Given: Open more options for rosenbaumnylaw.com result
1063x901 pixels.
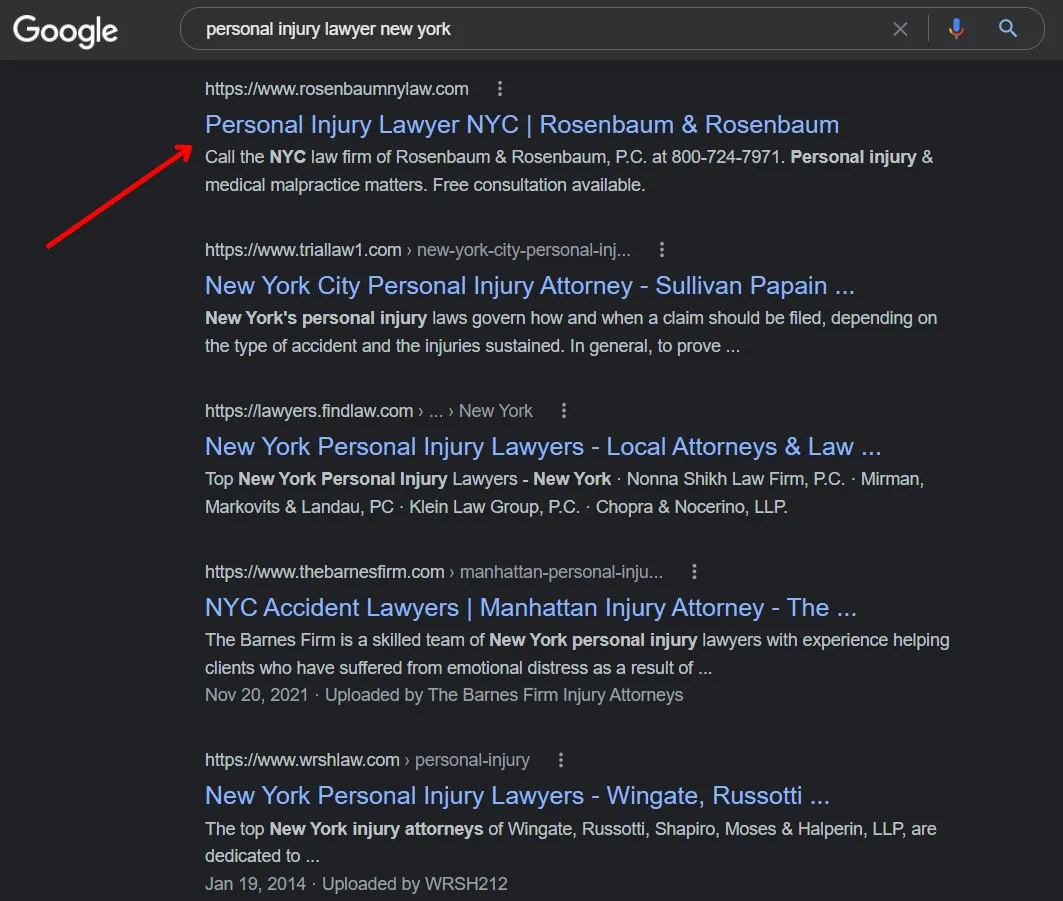Looking at the screenshot, I should tap(500, 89).
